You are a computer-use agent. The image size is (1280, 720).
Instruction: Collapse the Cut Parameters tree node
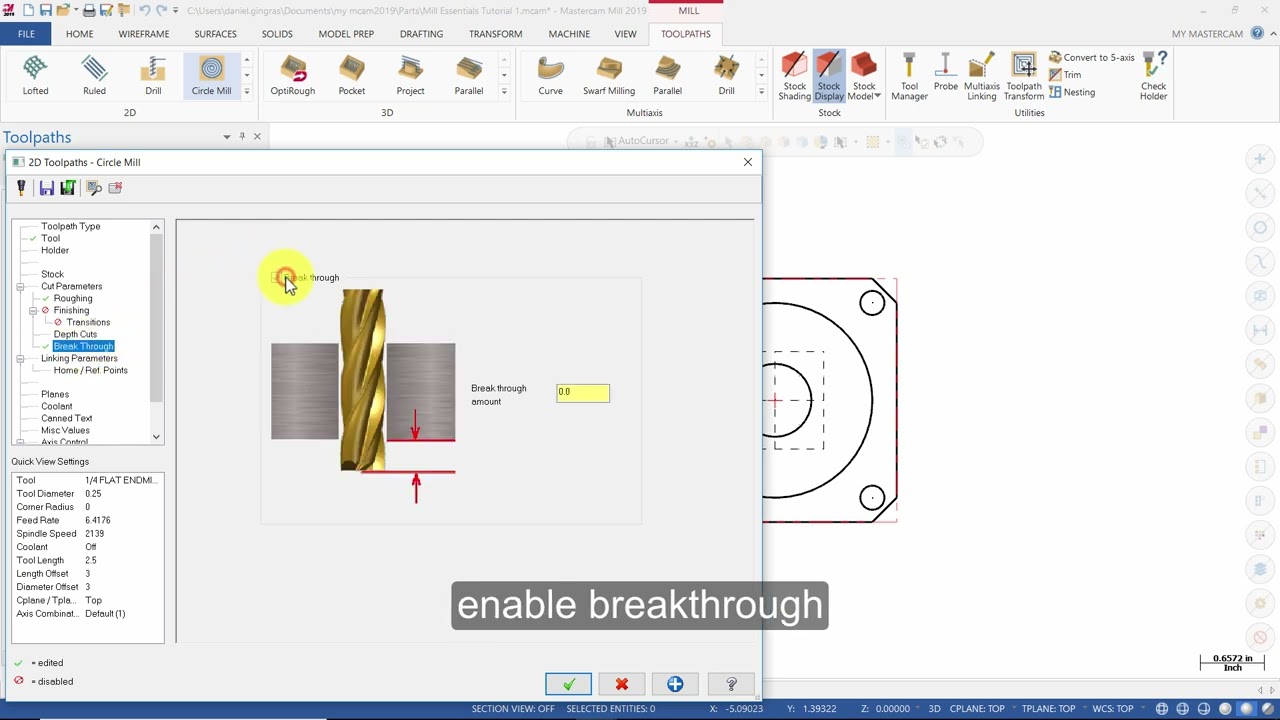[x=20, y=286]
